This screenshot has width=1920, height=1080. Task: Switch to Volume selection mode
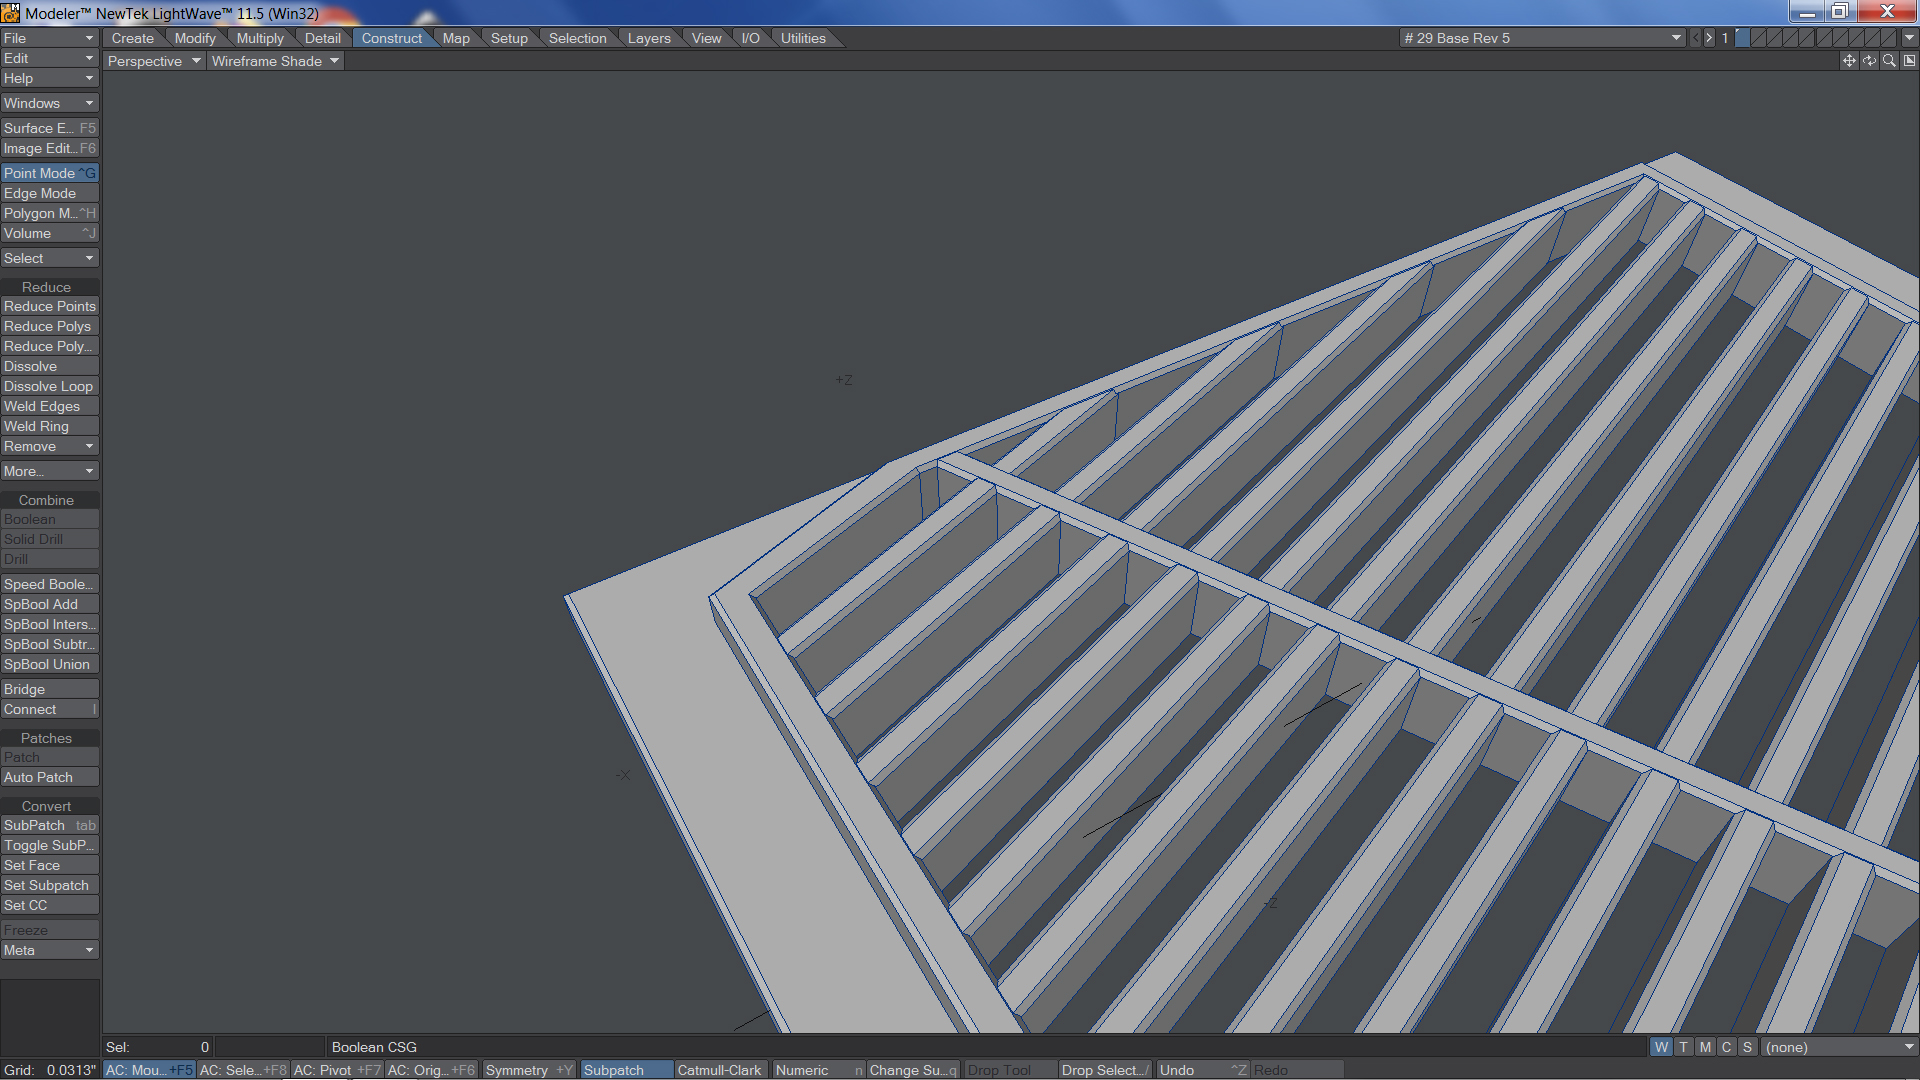[49, 233]
